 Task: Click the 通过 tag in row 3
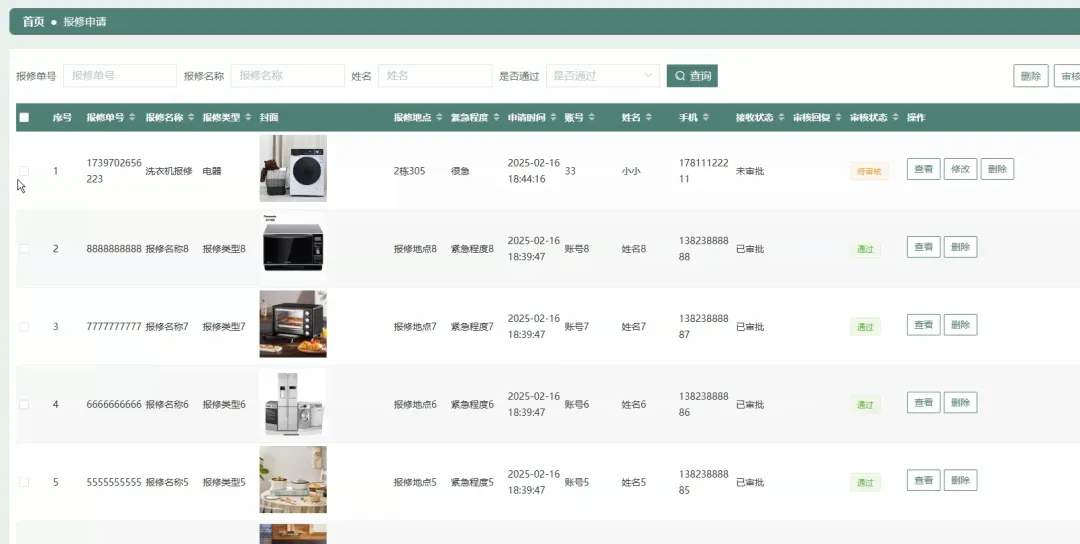click(x=865, y=327)
